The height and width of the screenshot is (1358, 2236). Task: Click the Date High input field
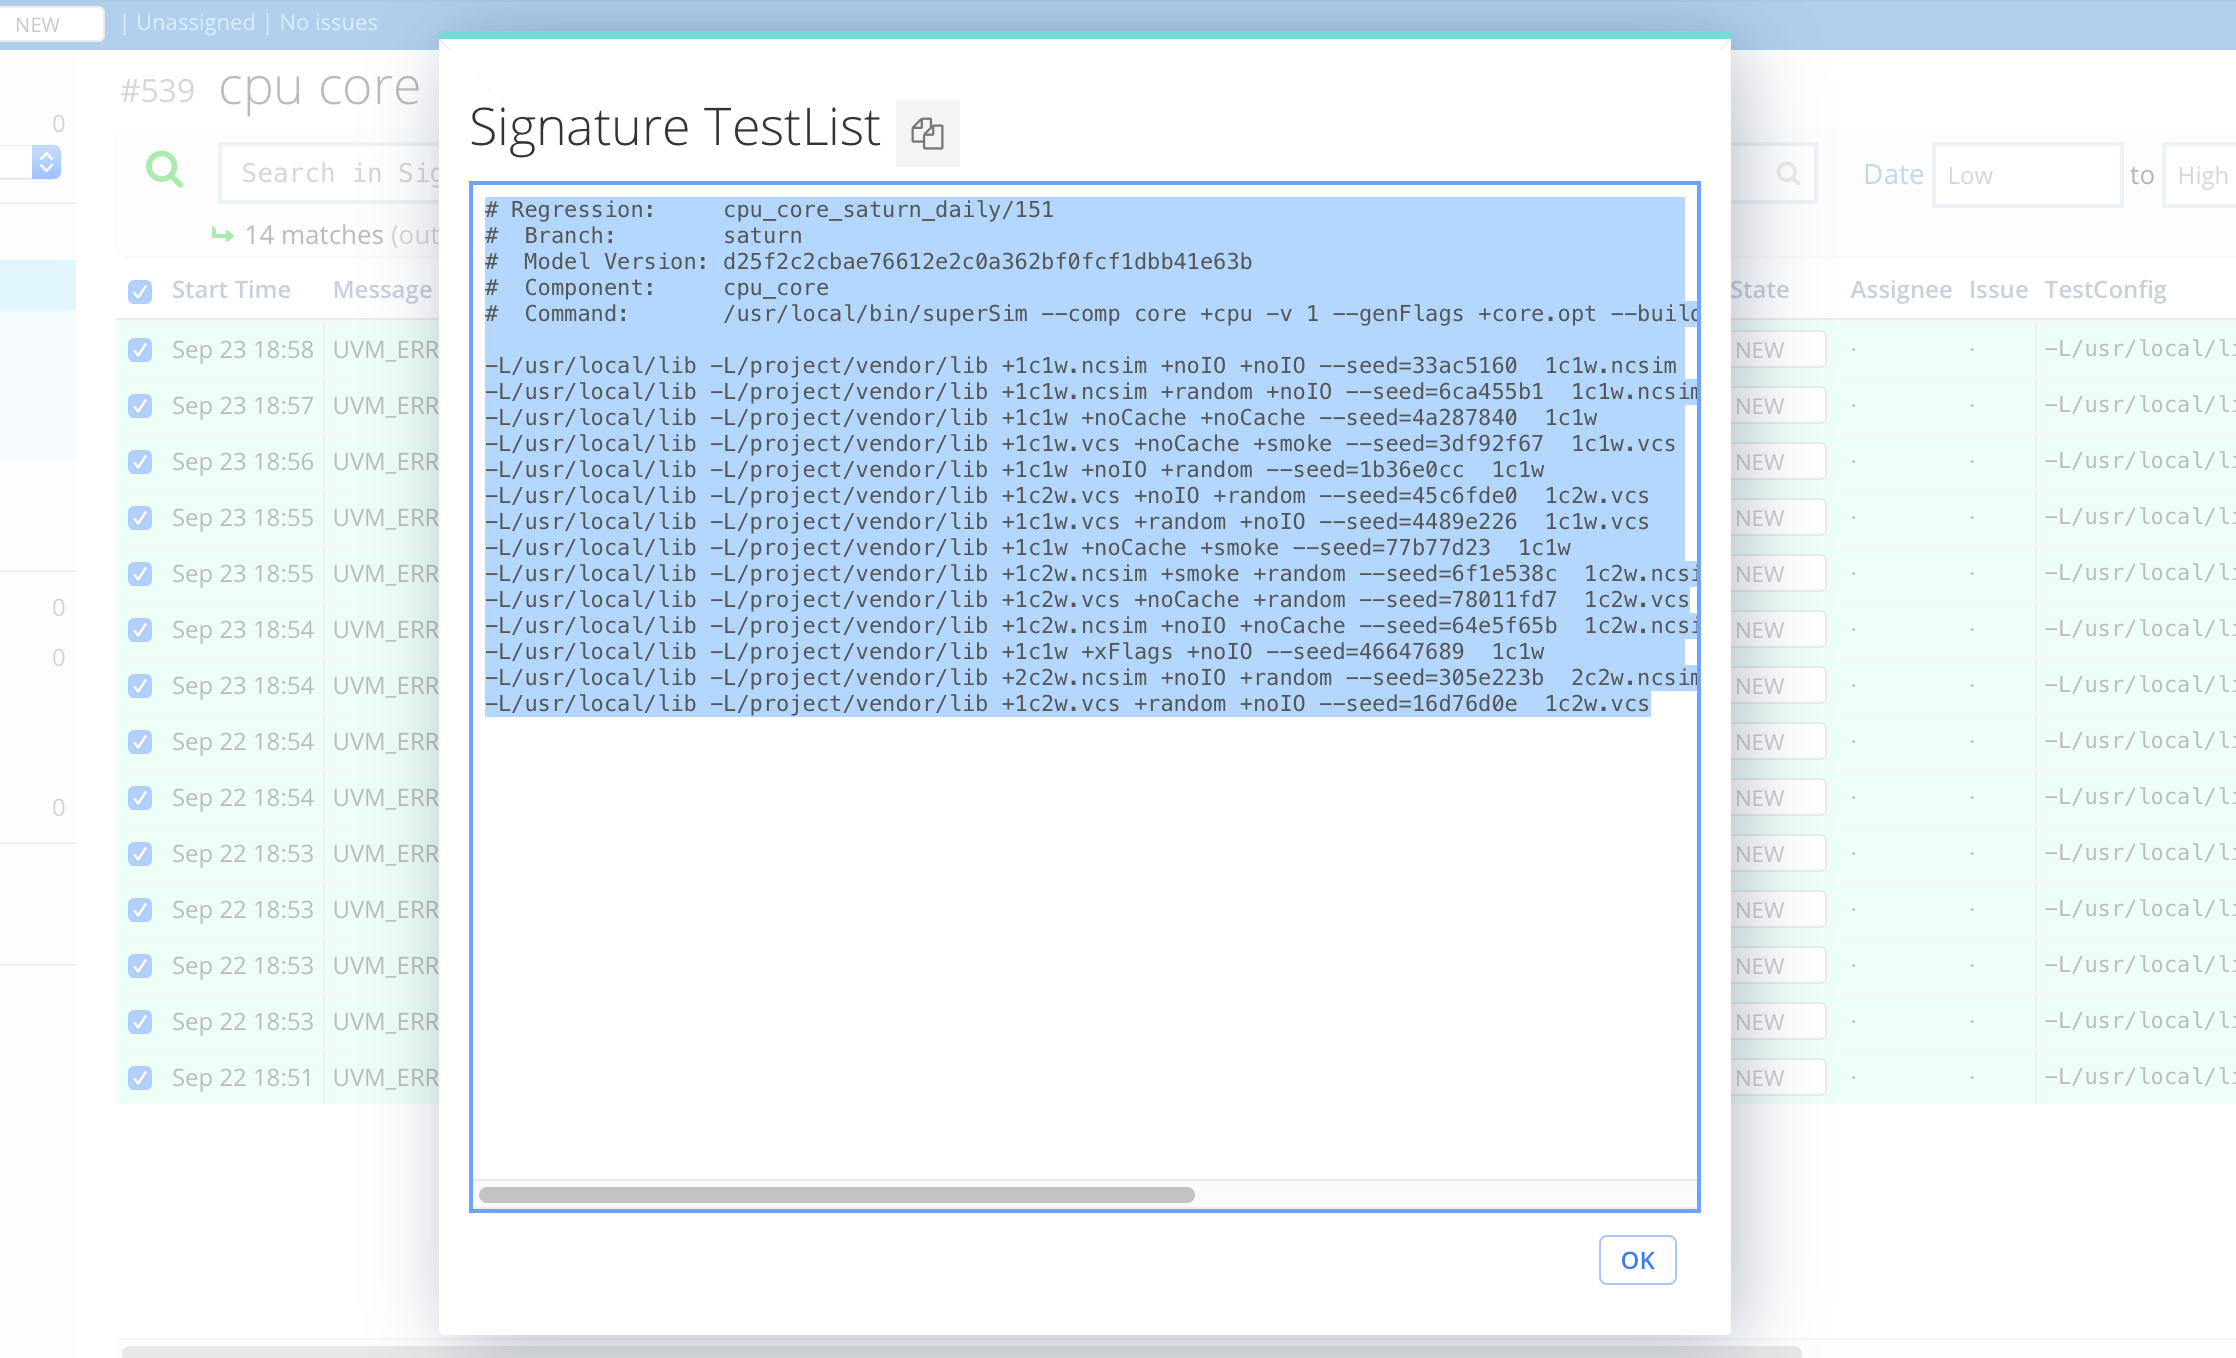pos(2200,175)
